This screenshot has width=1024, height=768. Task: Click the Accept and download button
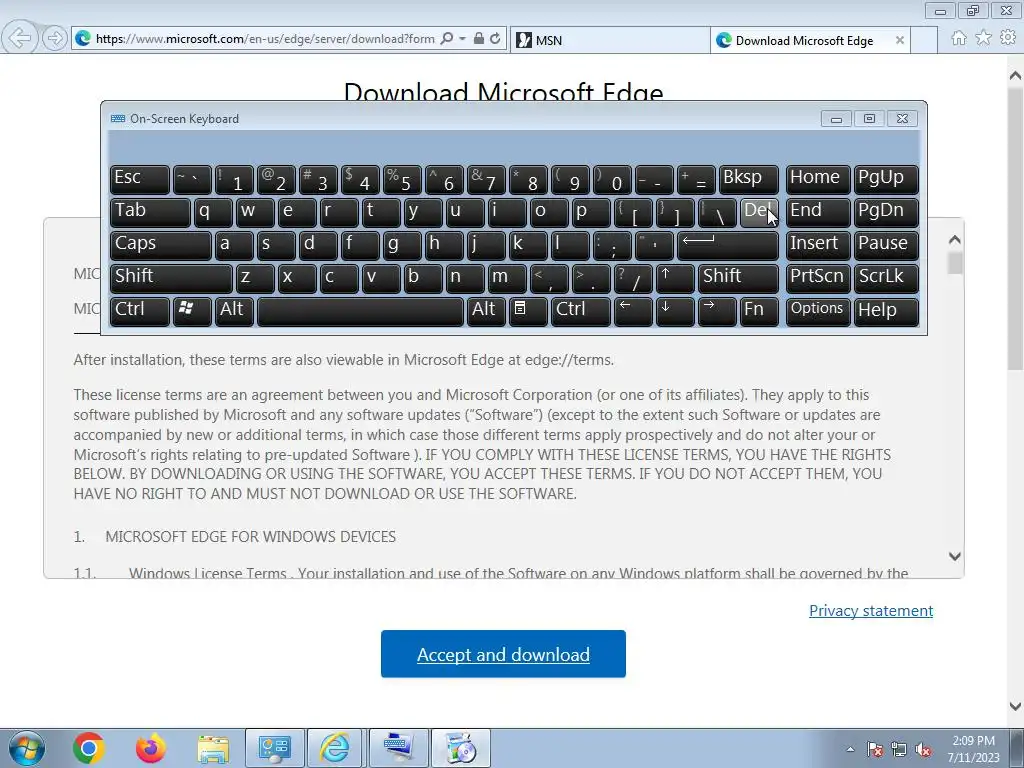click(504, 654)
